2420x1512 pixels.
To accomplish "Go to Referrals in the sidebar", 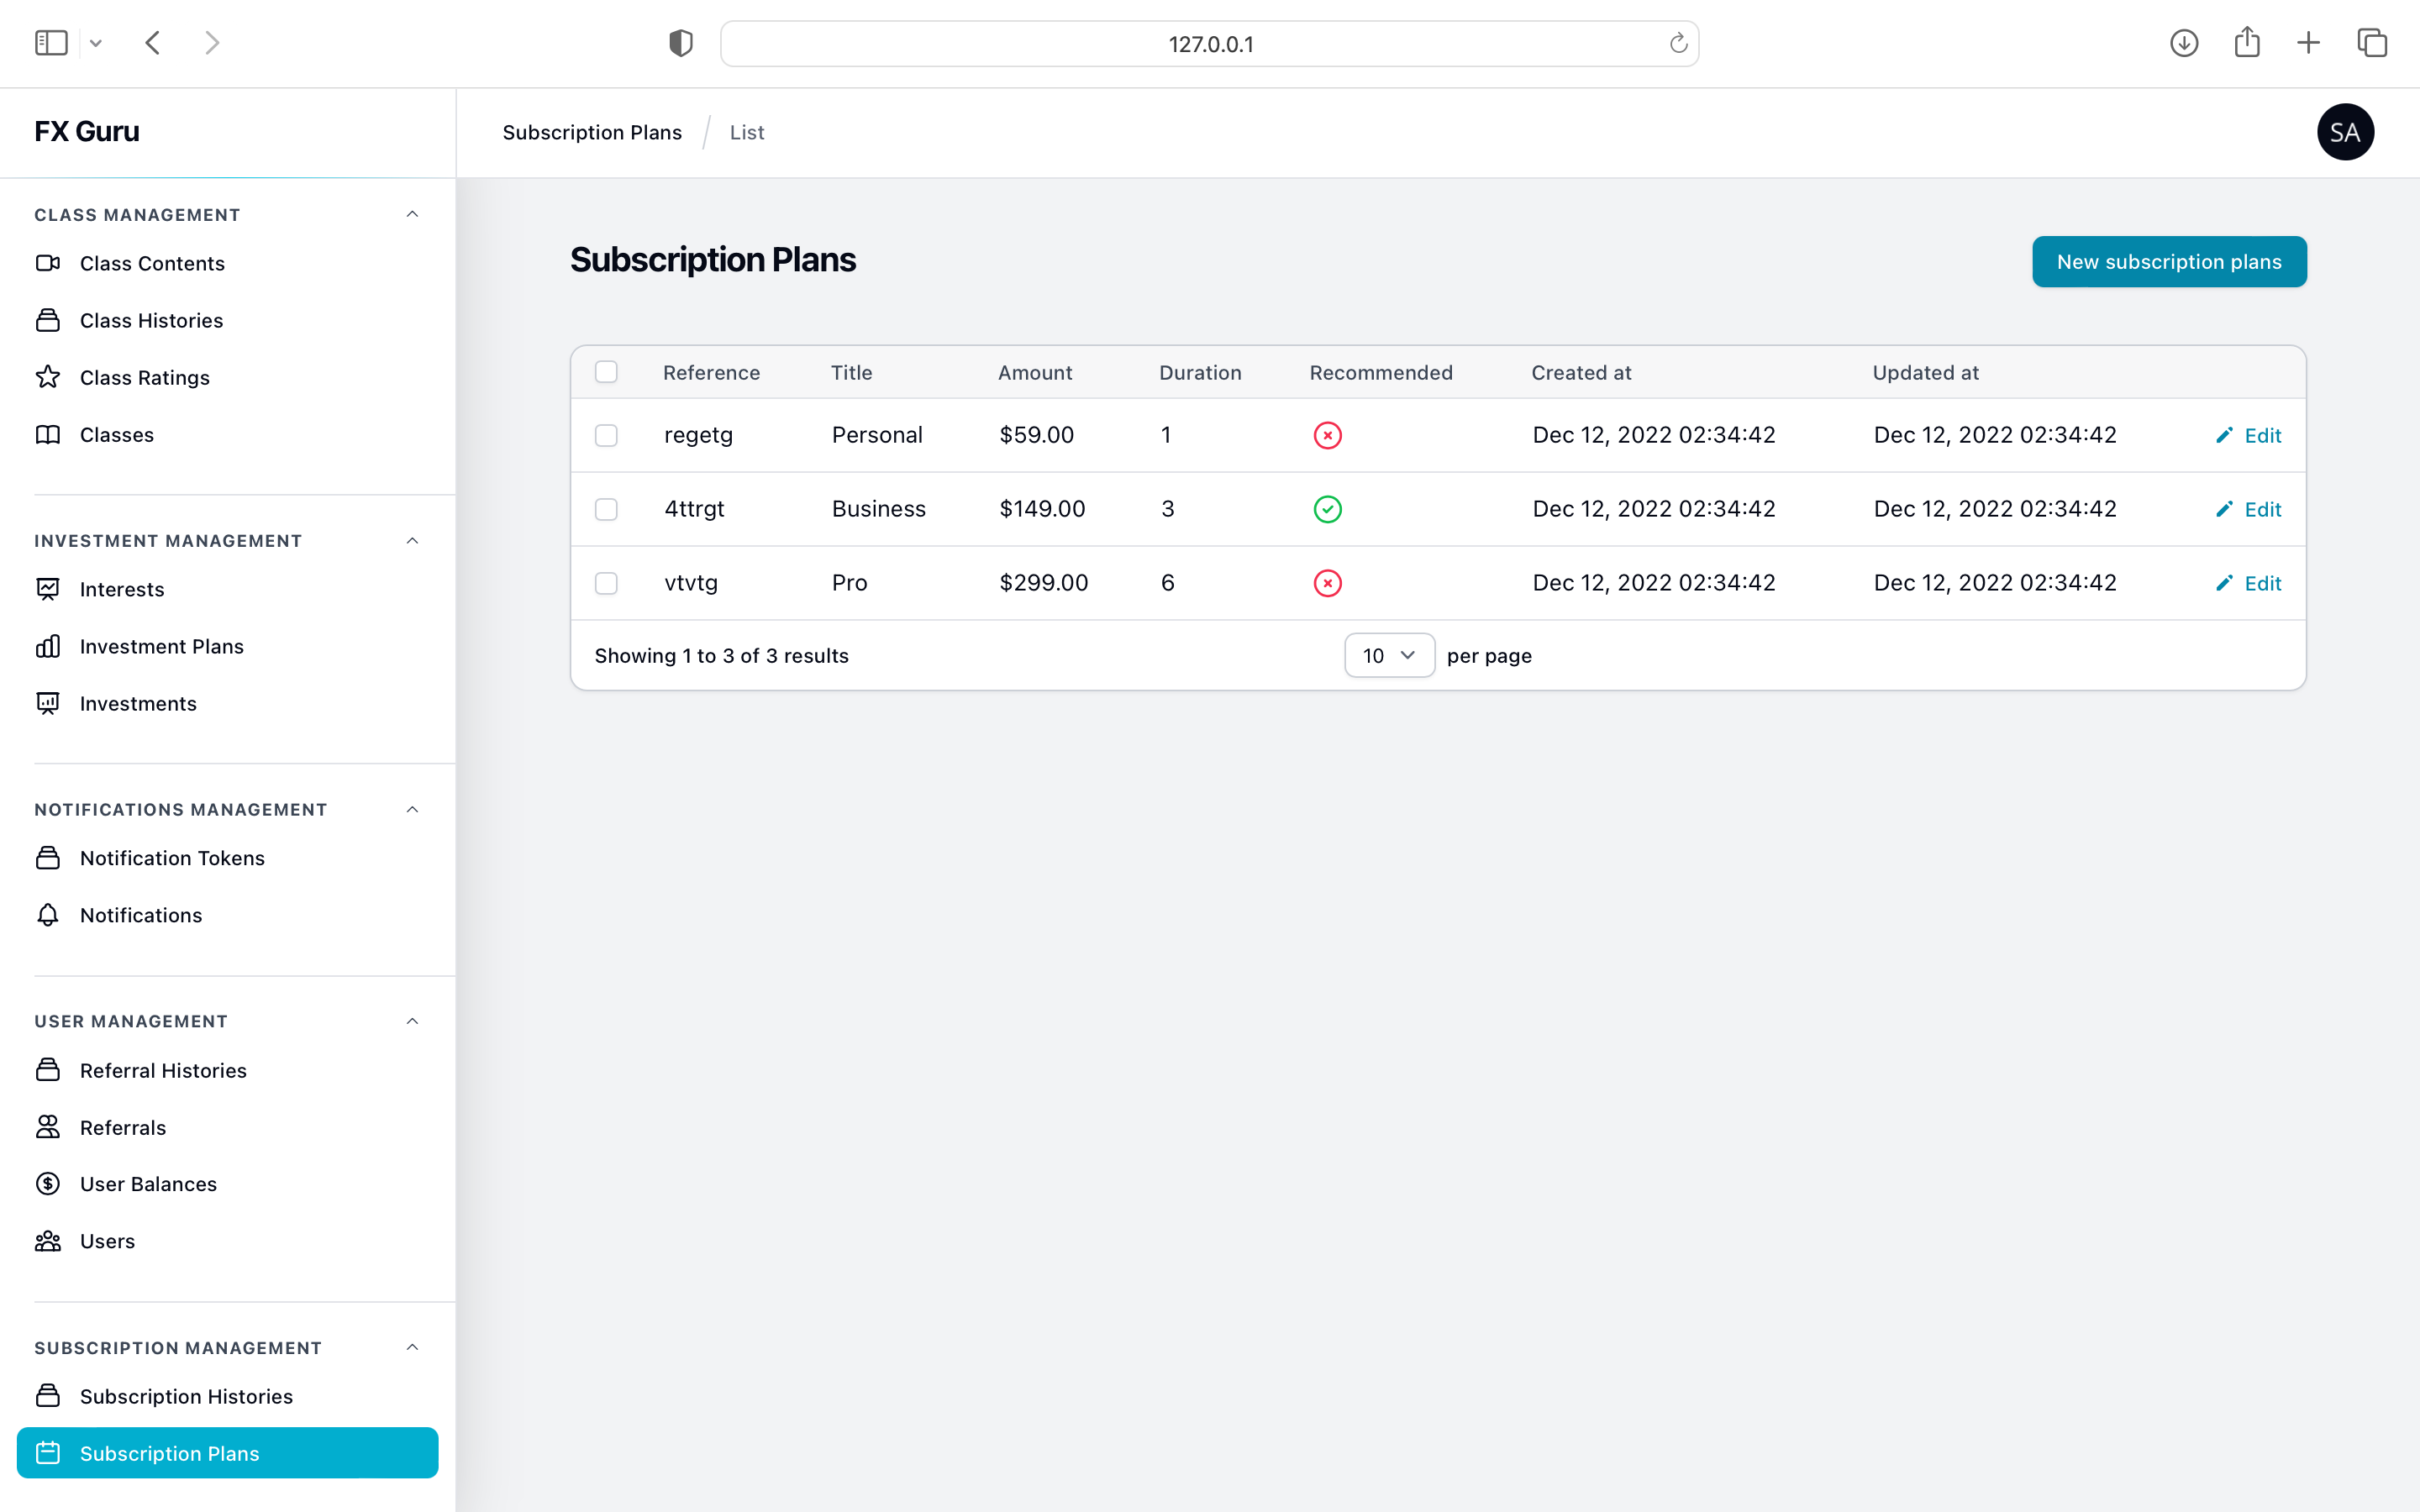I will tap(123, 1127).
